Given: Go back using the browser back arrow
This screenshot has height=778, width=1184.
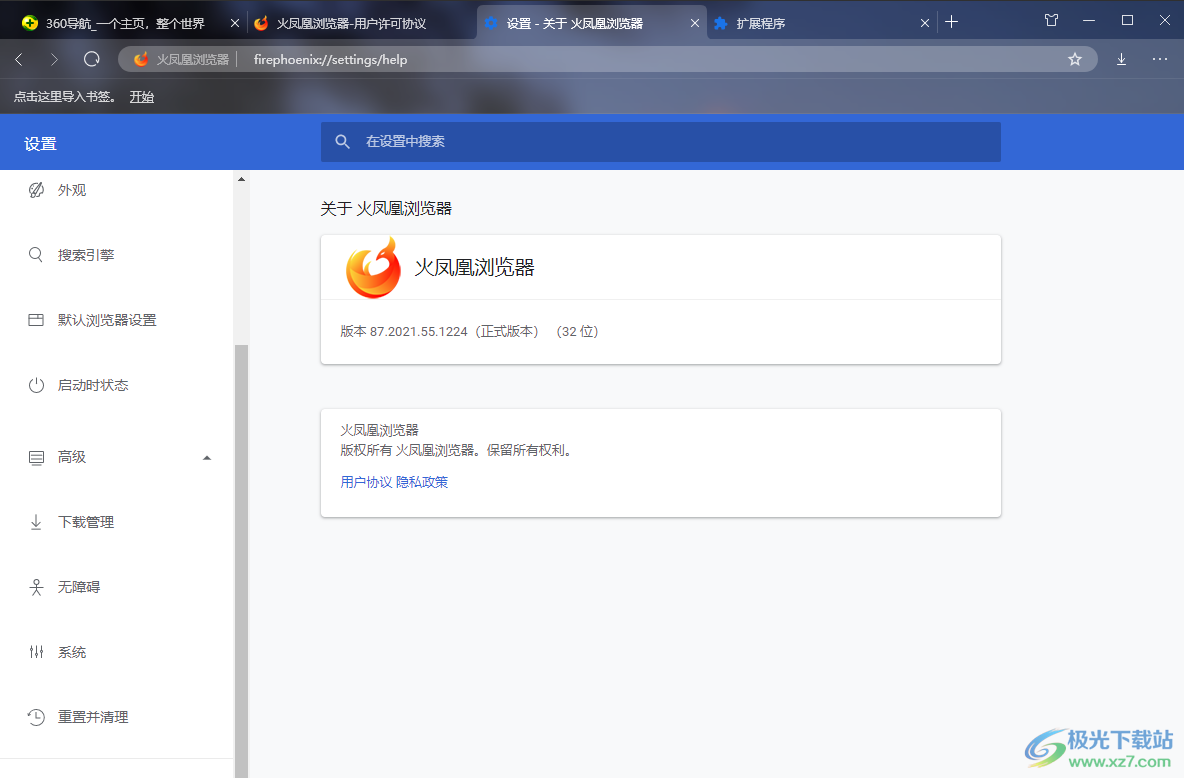Looking at the screenshot, I should coord(20,59).
